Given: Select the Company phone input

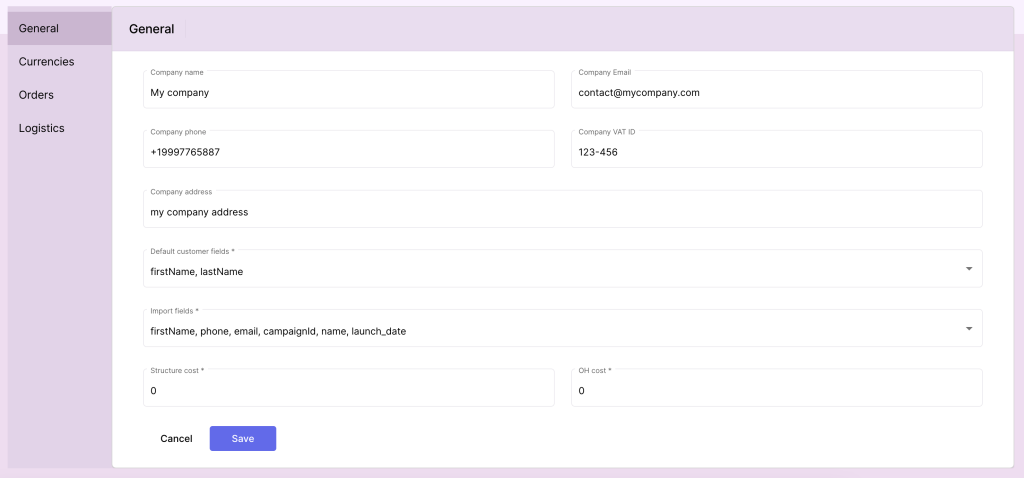Looking at the screenshot, I should point(348,152).
